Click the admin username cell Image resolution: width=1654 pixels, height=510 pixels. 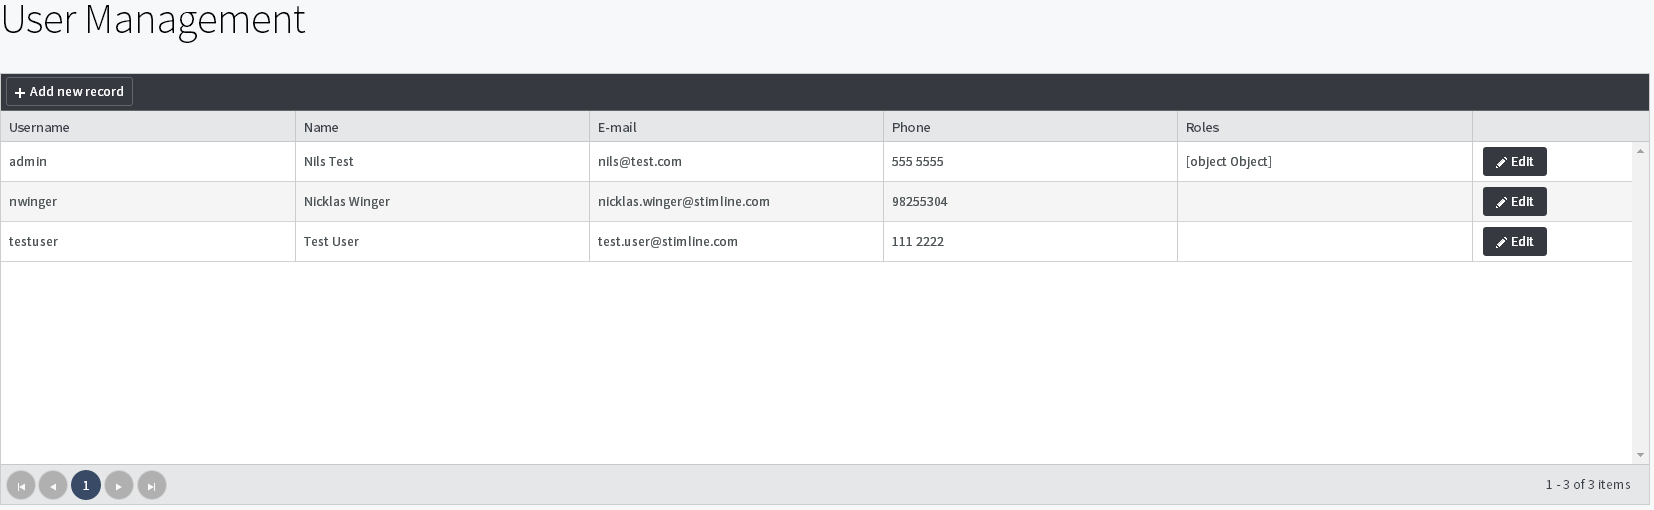(x=28, y=162)
